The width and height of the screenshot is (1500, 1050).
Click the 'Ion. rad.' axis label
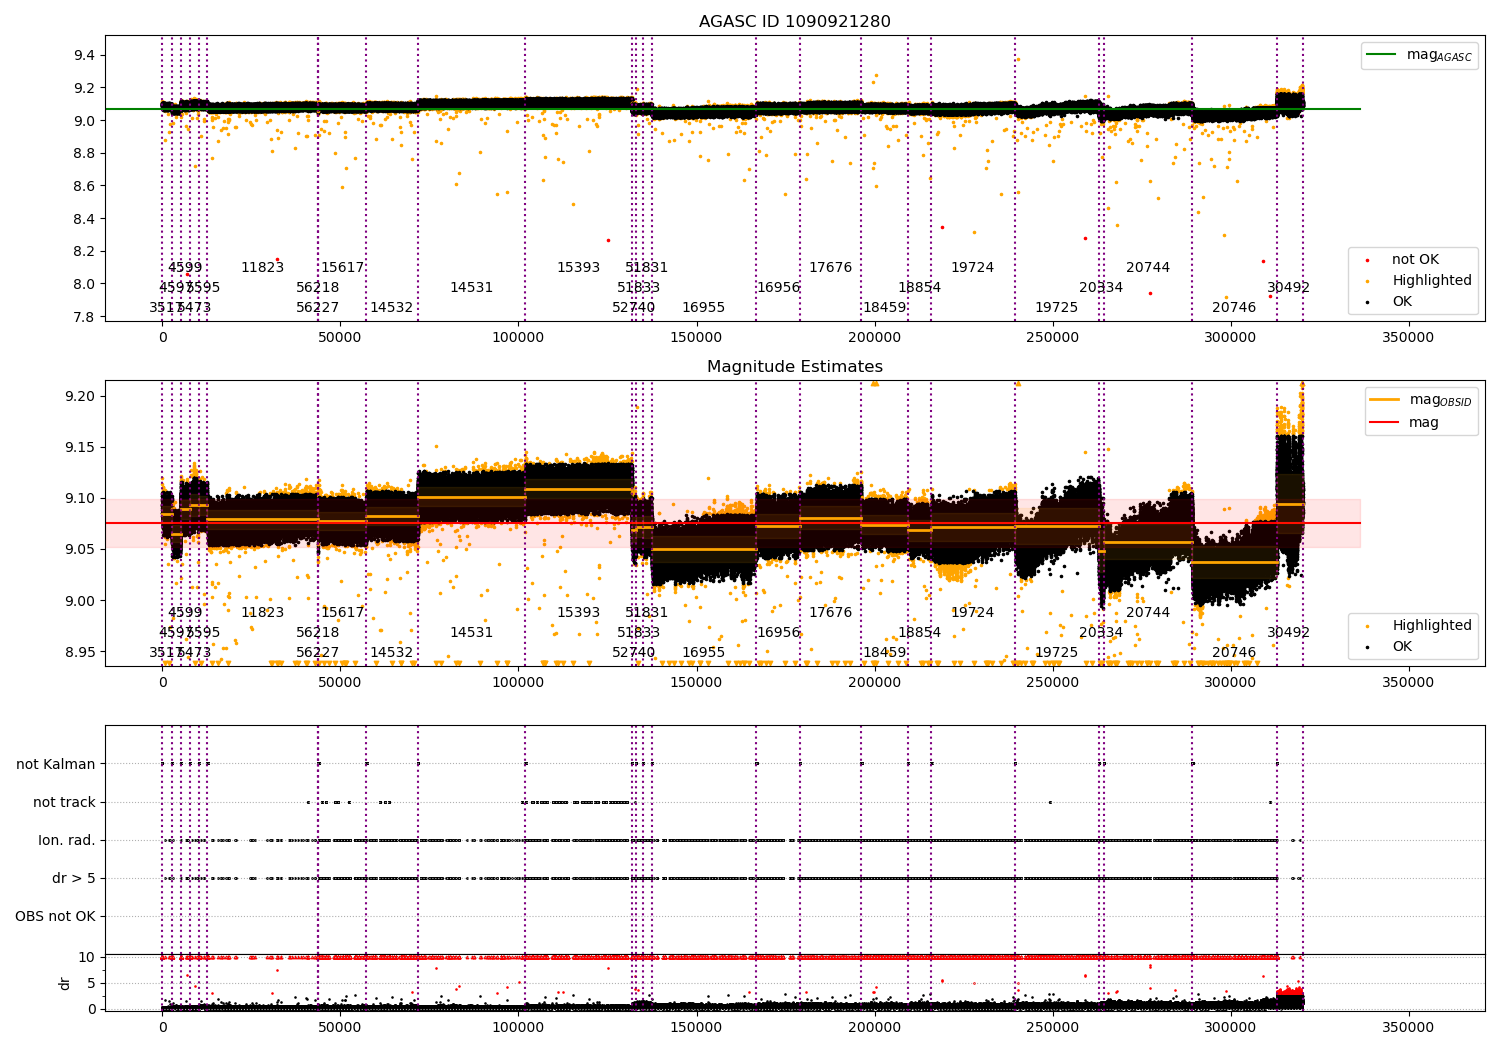click(x=67, y=840)
